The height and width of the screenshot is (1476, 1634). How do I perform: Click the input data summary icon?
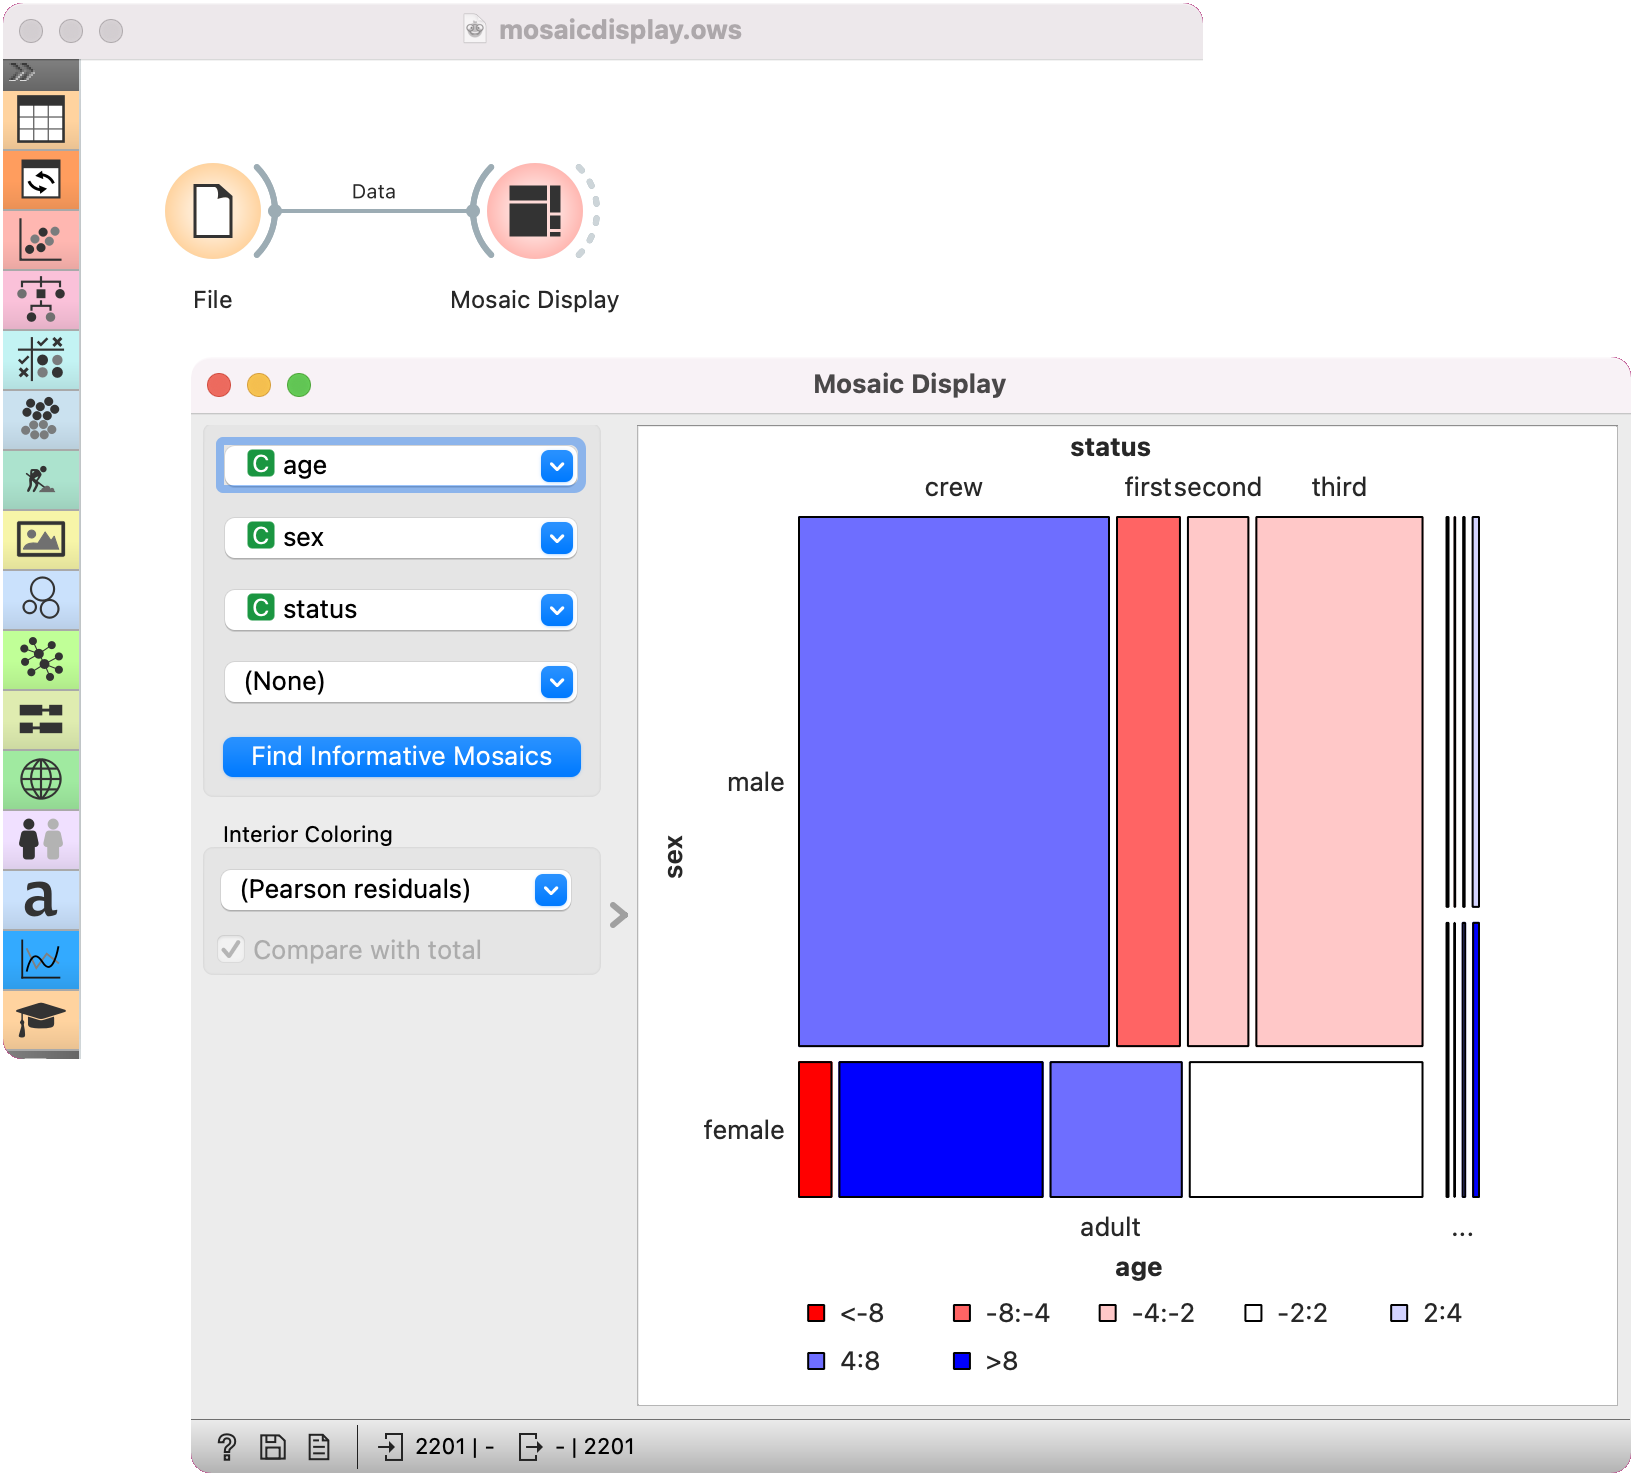(390, 1447)
